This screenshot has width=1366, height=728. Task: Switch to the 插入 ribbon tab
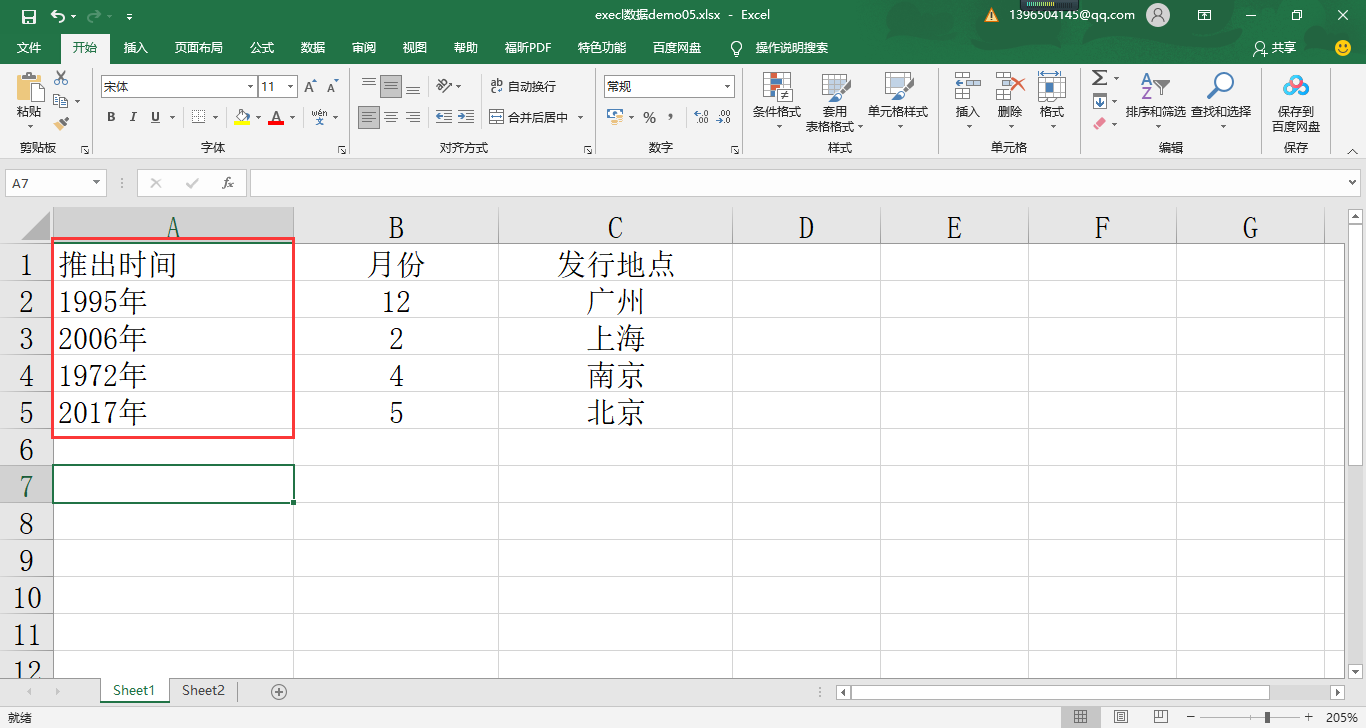135,48
